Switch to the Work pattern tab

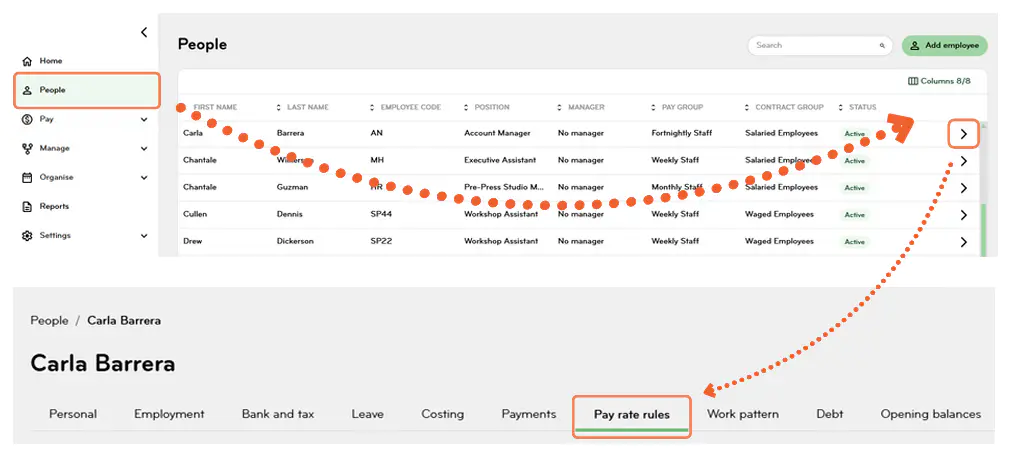(742, 414)
